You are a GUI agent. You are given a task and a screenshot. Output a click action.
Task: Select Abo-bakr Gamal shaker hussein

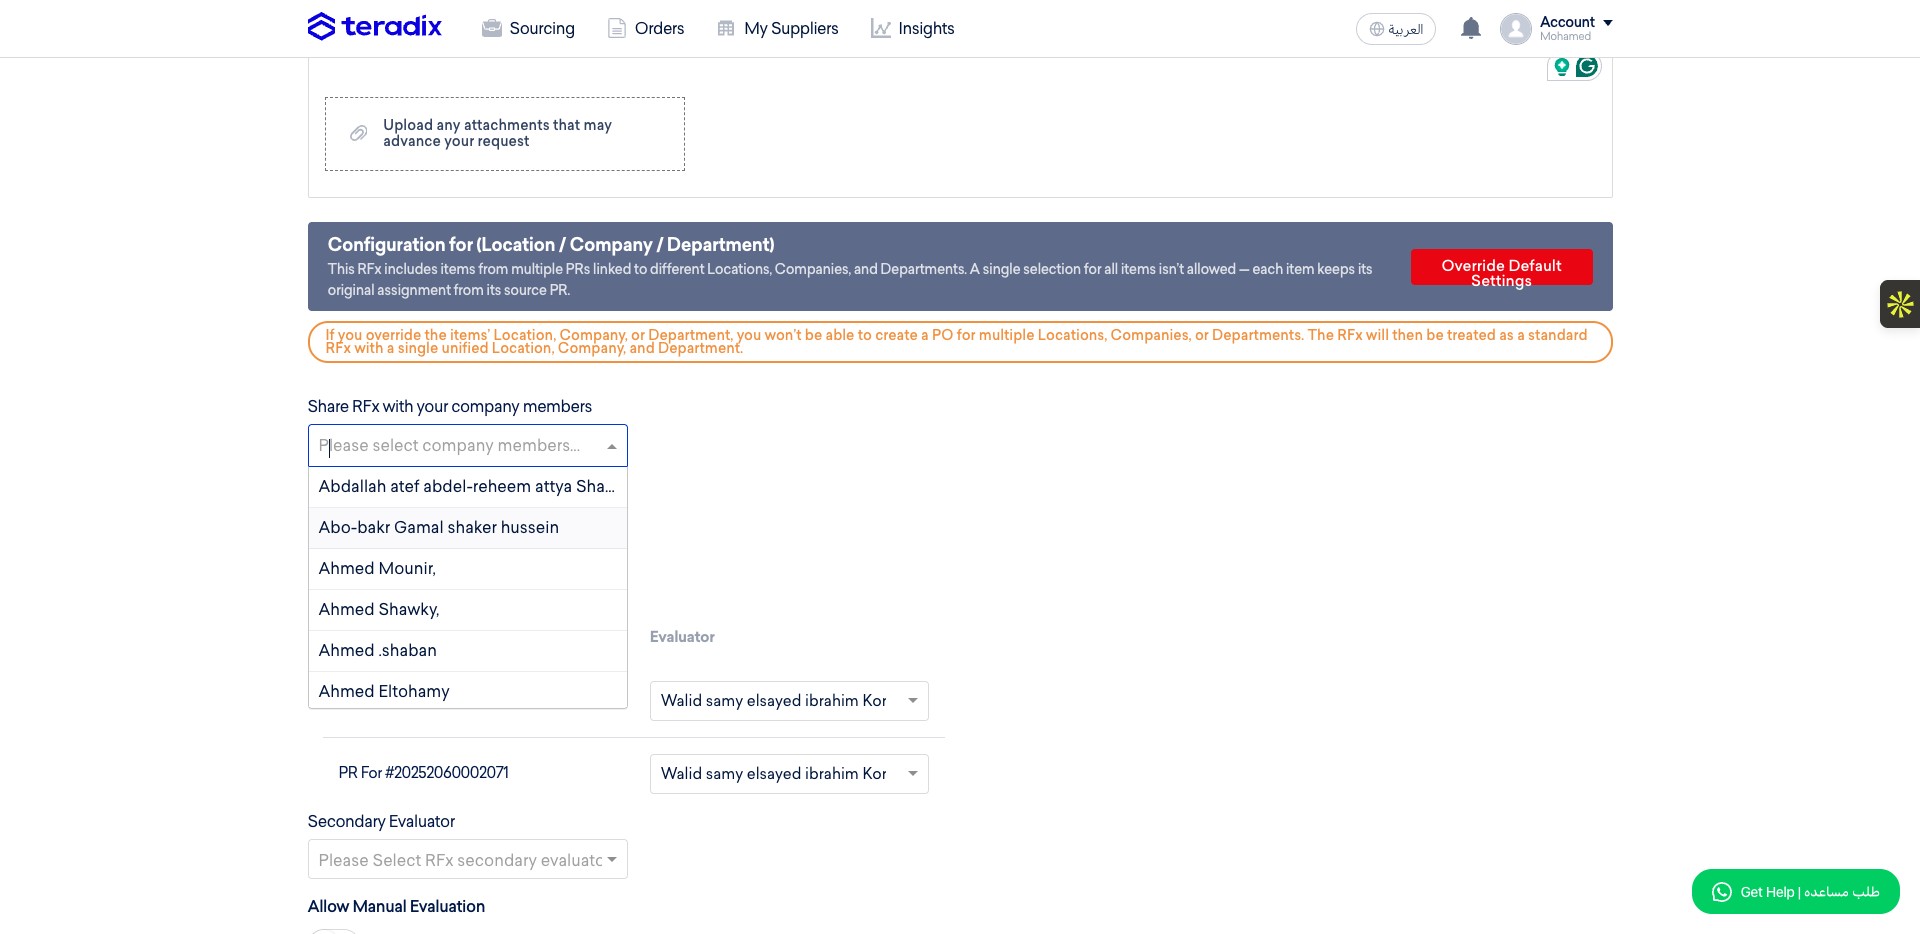[x=467, y=528]
